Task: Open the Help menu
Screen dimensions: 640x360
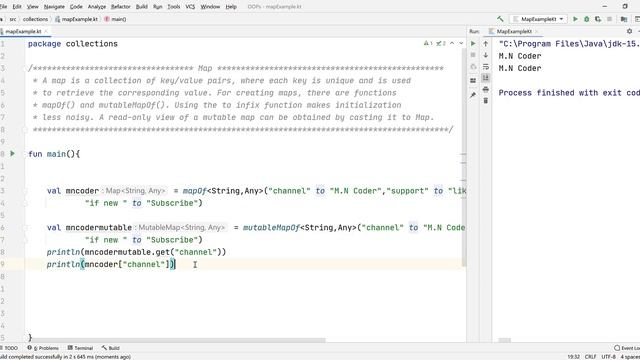Action: [x=231, y=7]
